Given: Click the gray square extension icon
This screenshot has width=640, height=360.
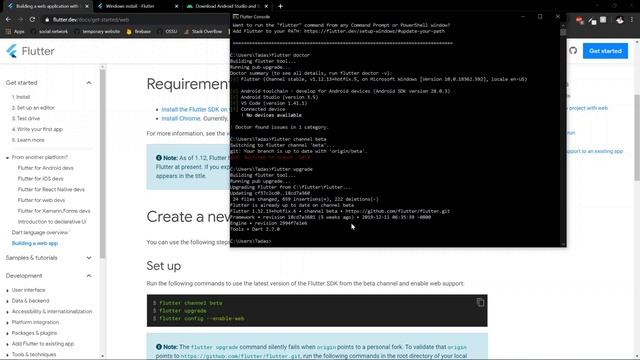Looking at the screenshot, I should click(603, 20).
